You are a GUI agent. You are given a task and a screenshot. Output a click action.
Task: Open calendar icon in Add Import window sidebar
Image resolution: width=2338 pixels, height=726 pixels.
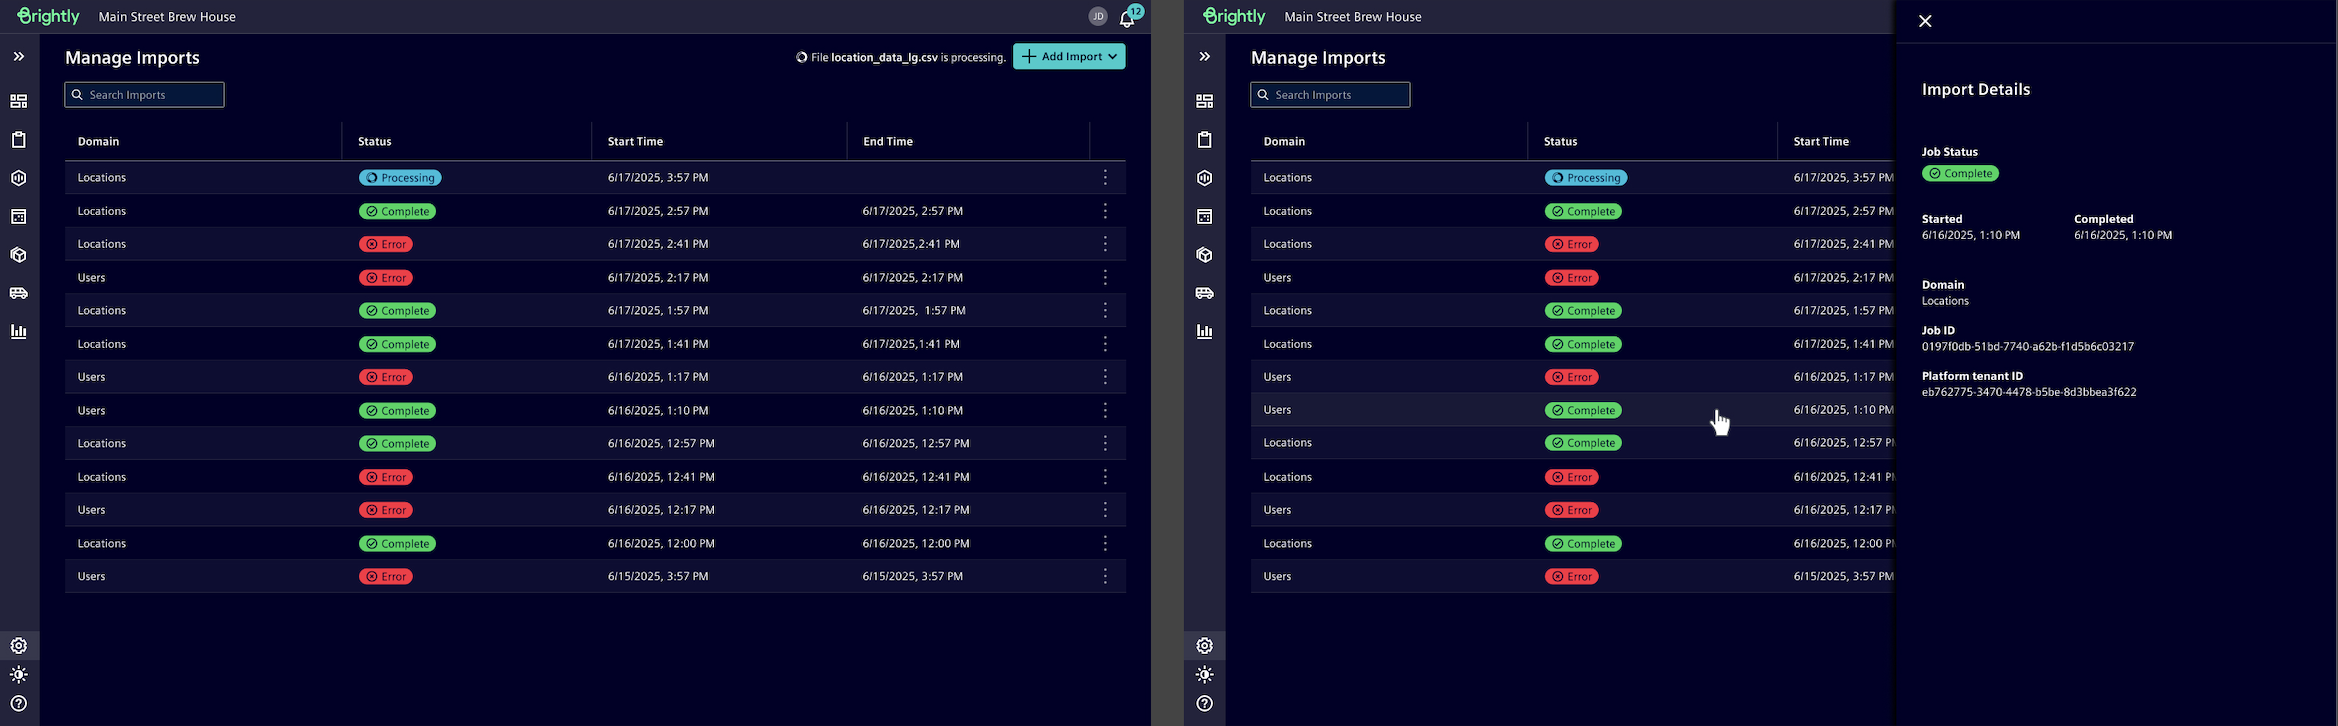tap(19, 217)
